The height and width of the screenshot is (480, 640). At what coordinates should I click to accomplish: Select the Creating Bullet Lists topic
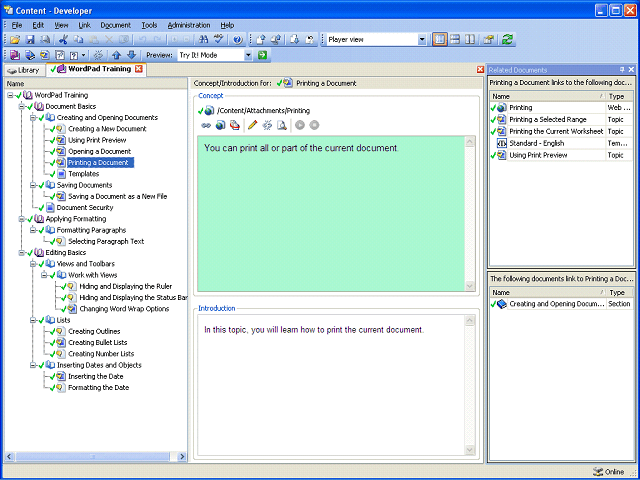click(x=98, y=342)
